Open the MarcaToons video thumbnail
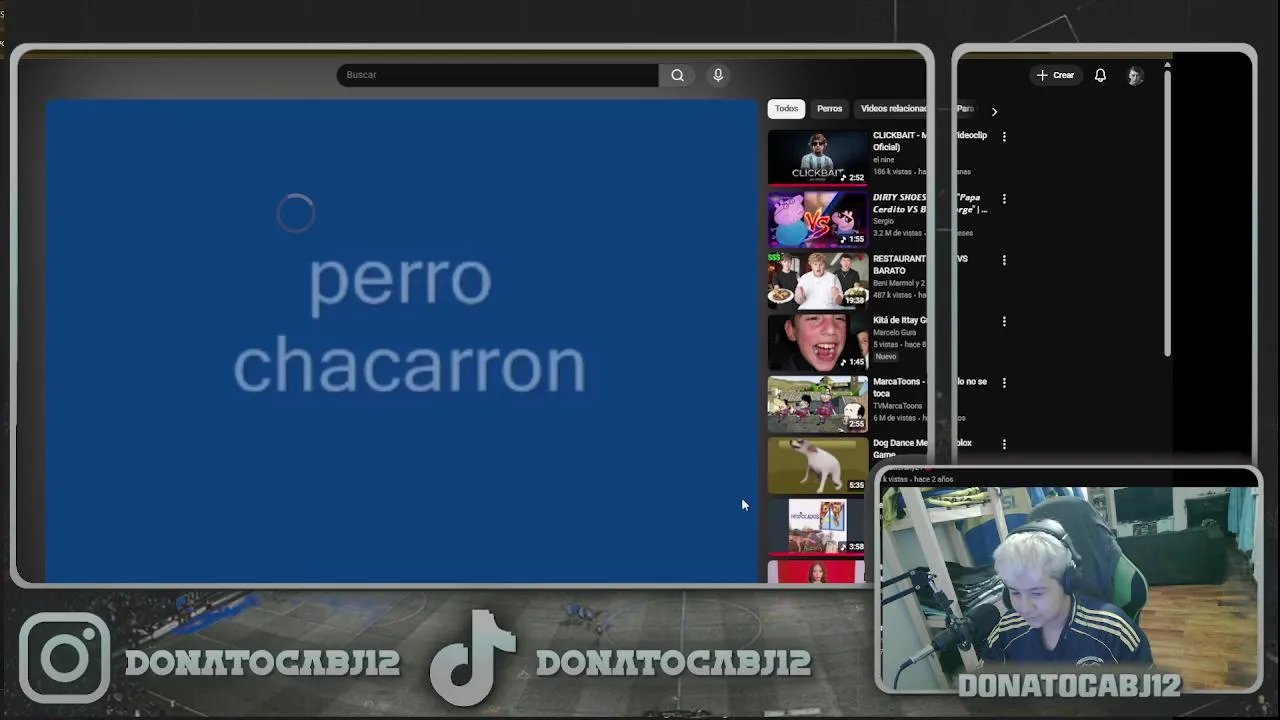 click(817, 404)
